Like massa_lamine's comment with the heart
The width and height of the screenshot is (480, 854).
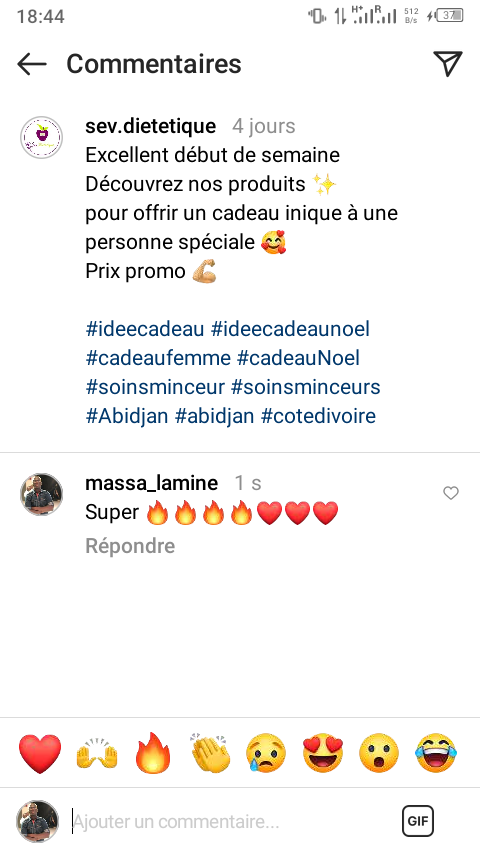pos(451,493)
